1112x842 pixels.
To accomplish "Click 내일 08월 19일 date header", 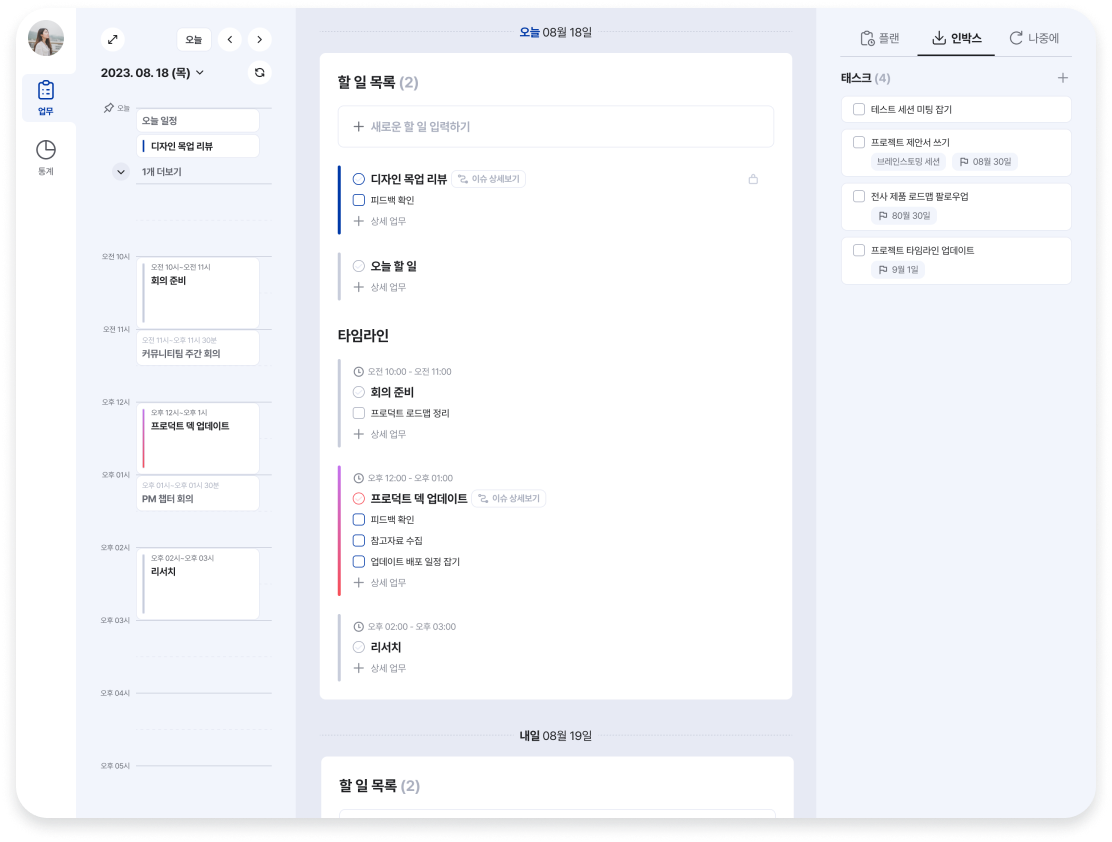I will [555, 736].
